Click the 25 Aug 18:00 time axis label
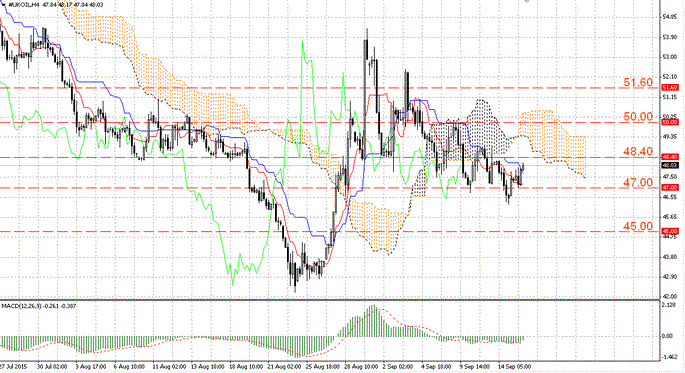 pos(323,366)
